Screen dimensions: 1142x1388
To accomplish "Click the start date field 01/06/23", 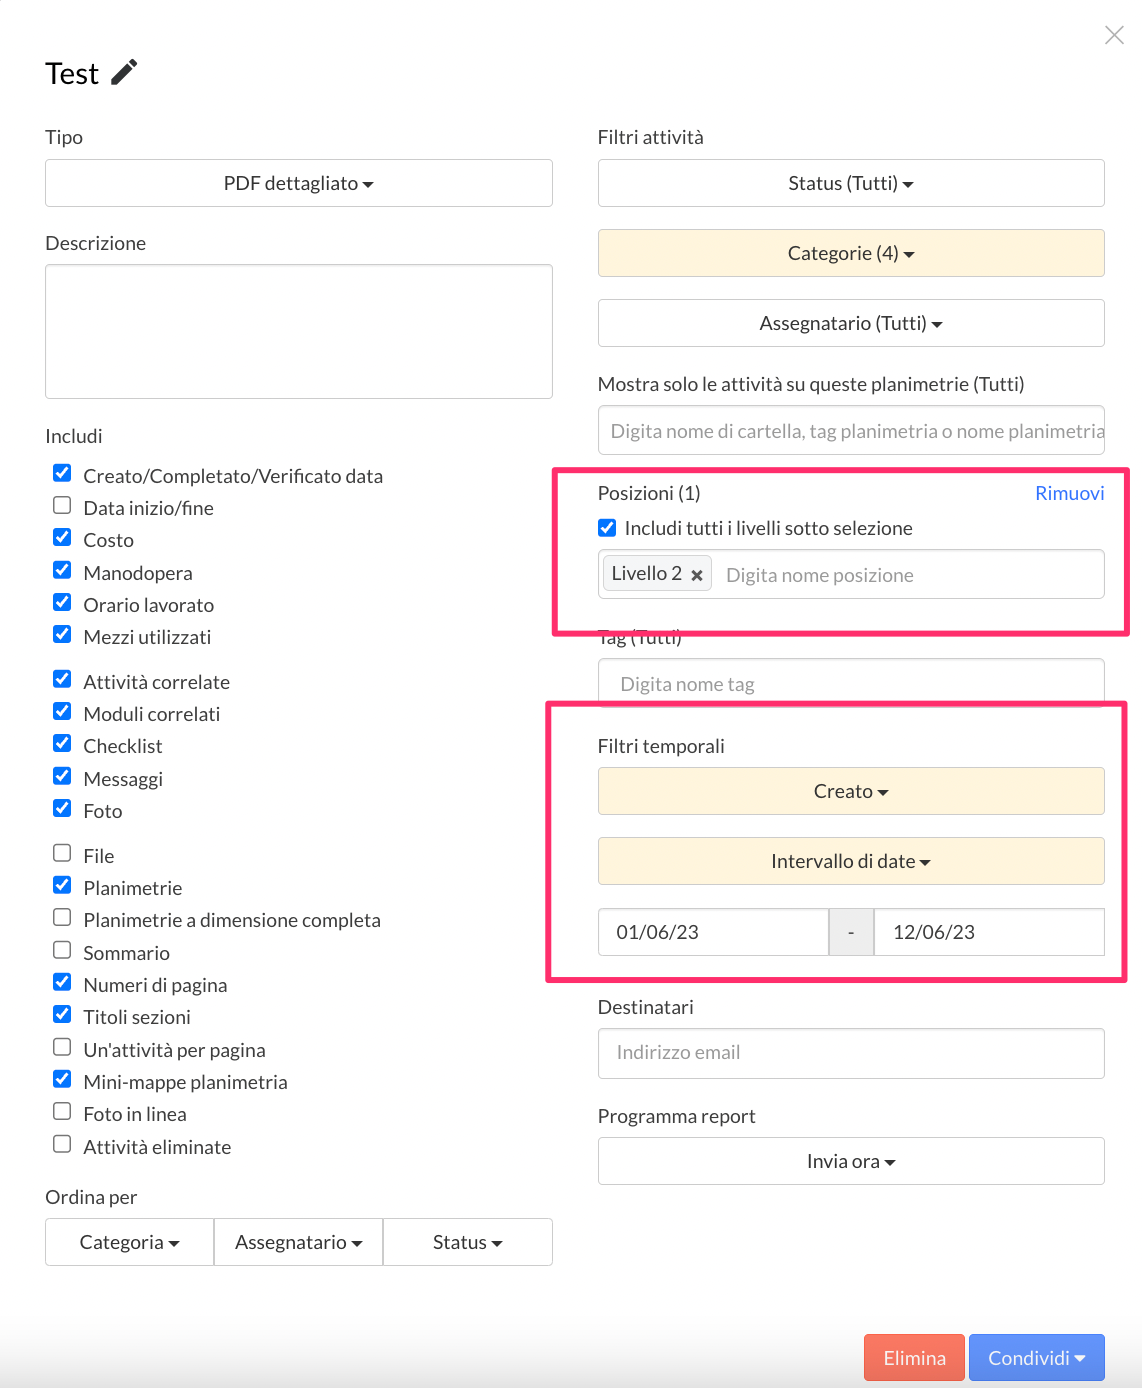I will point(712,932).
